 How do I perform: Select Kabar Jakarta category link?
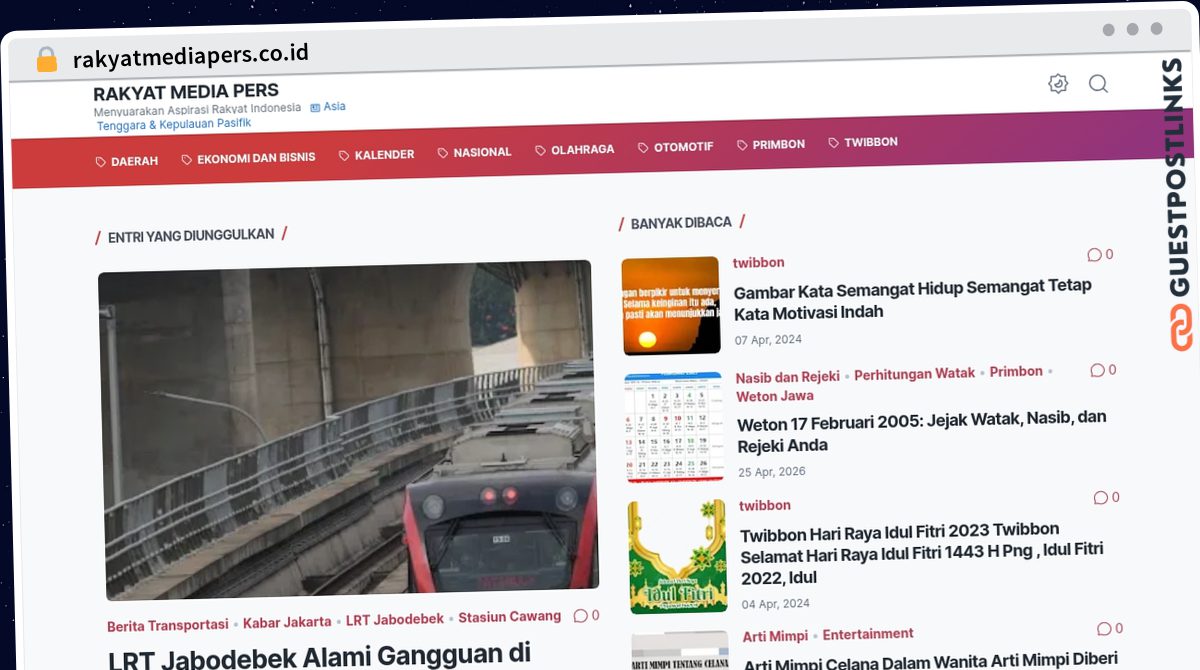[x=287, y=622]
